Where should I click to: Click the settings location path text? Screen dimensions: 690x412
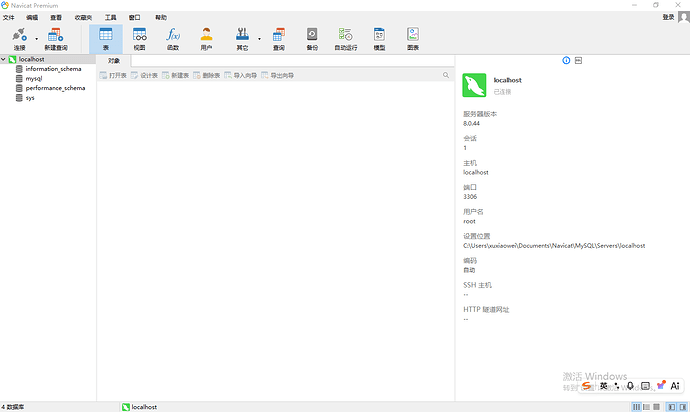[554, 246]
